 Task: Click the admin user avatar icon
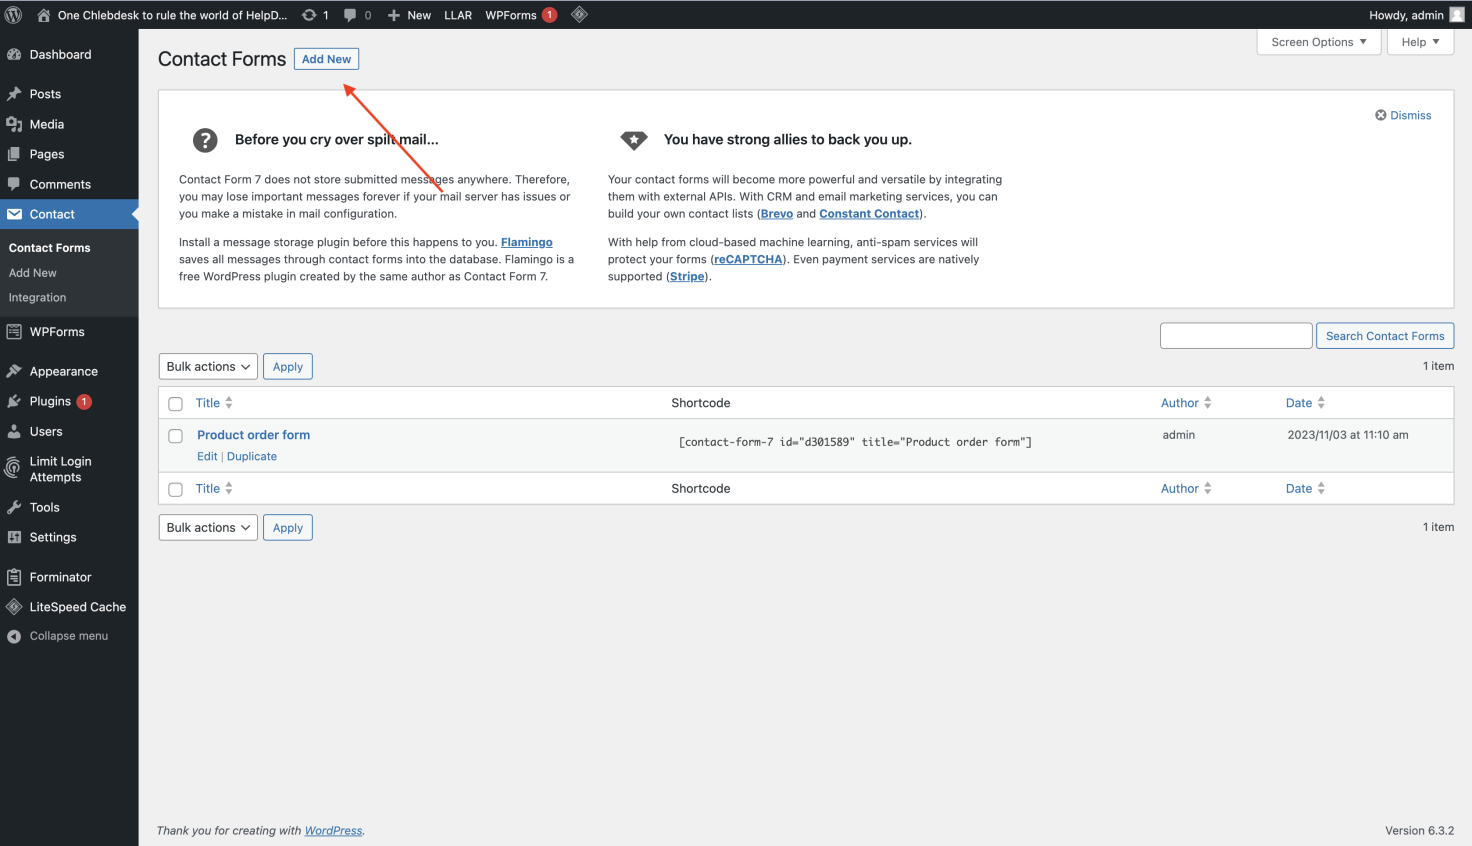[1457, 15]
